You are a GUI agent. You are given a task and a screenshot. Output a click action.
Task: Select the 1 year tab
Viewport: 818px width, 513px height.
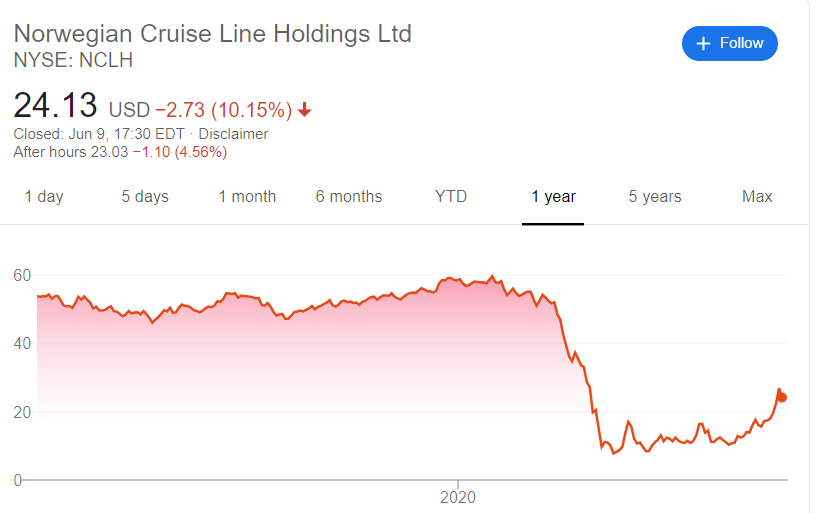(553, 197)
